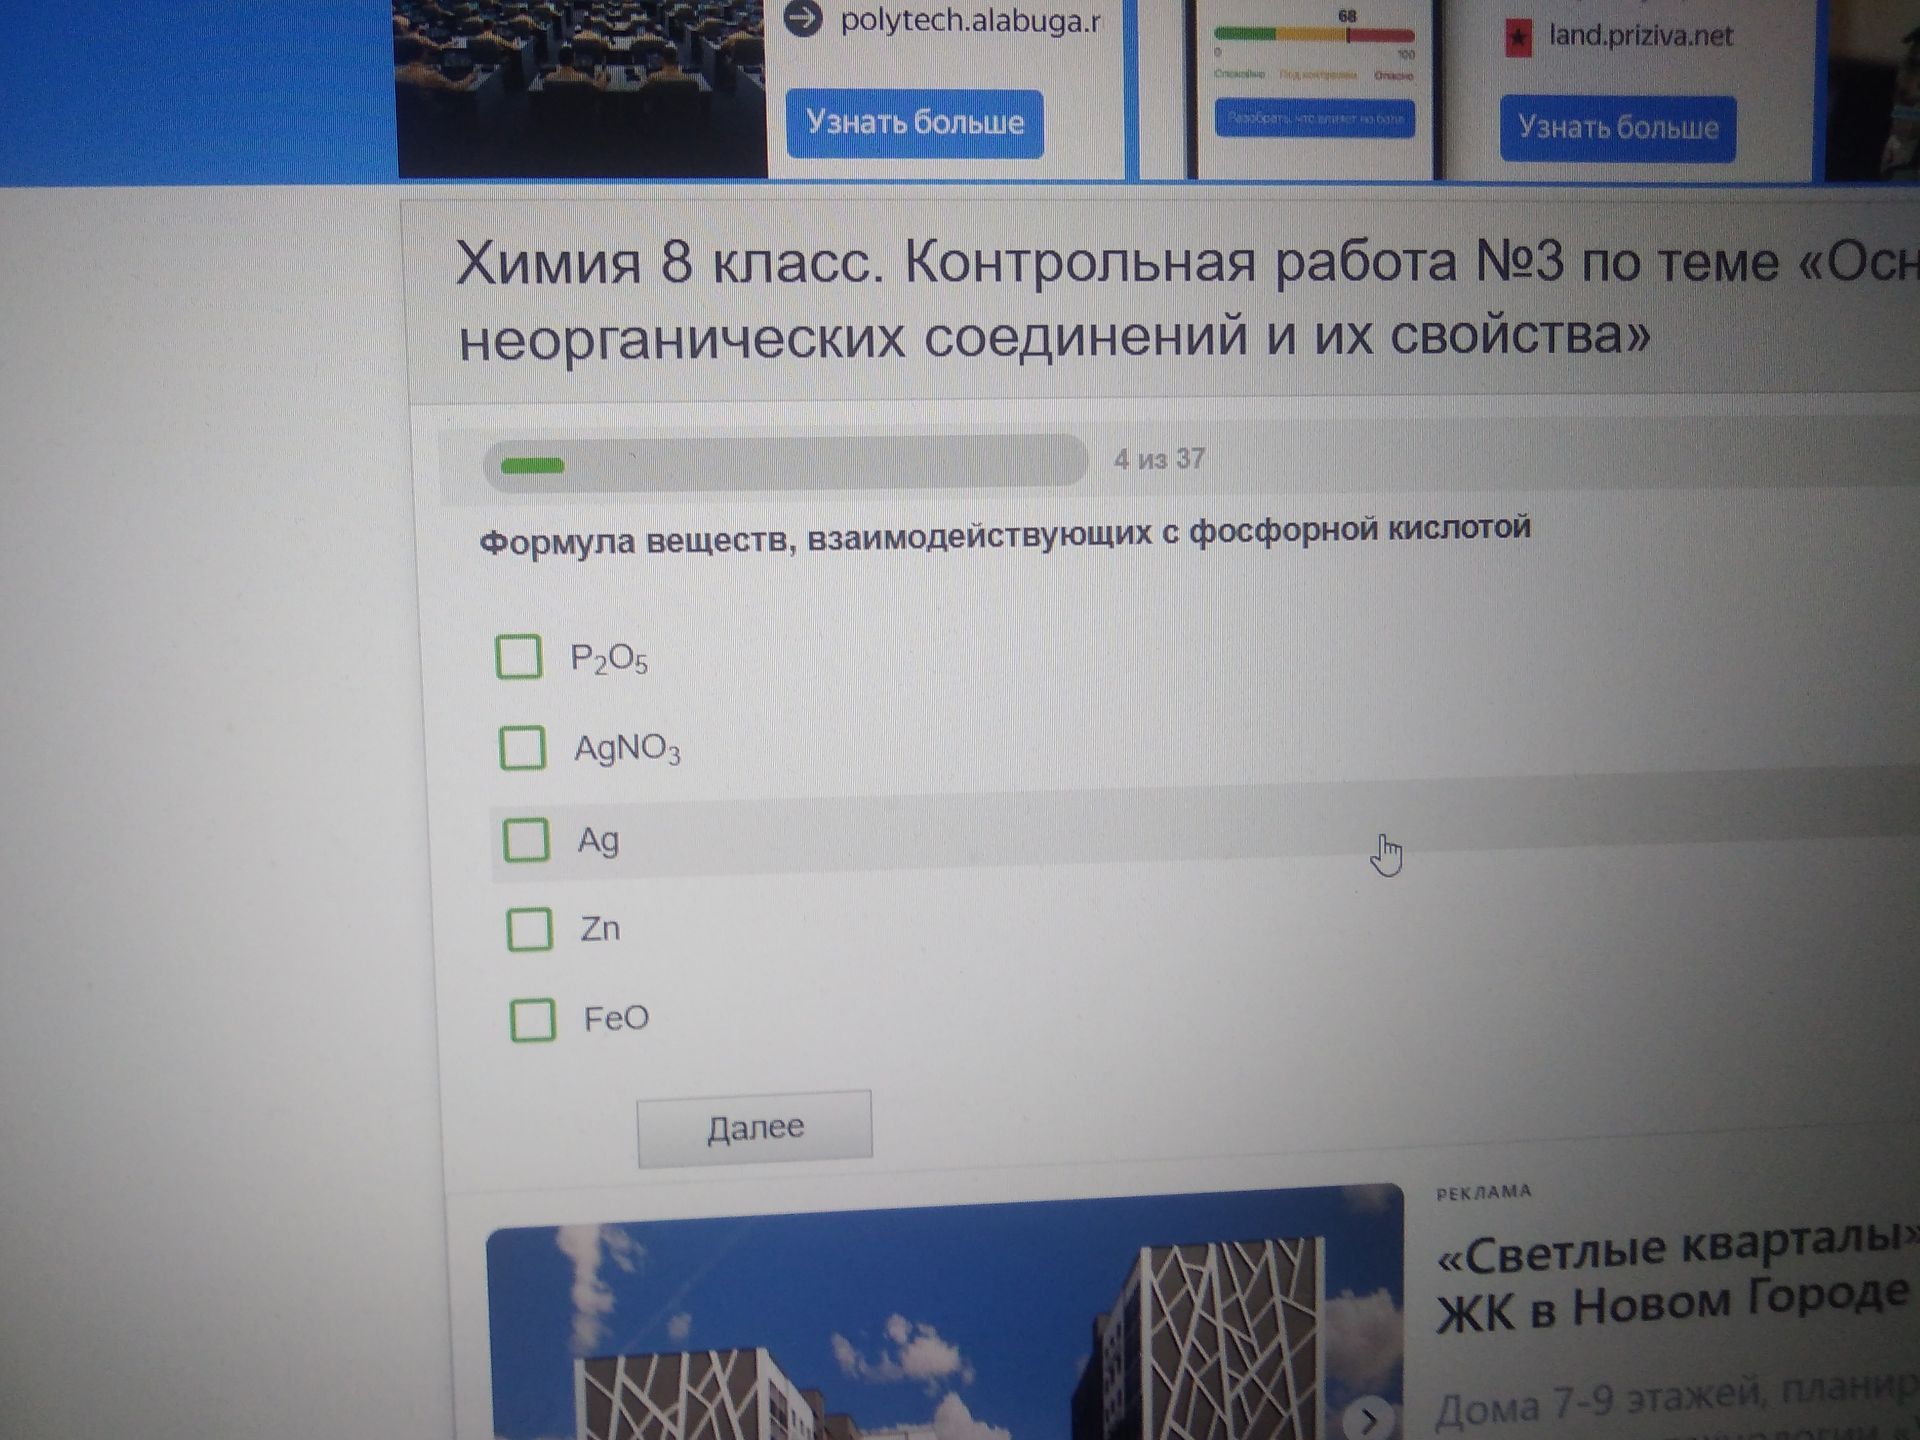Click the quiz title heading

click(1187, 299)
